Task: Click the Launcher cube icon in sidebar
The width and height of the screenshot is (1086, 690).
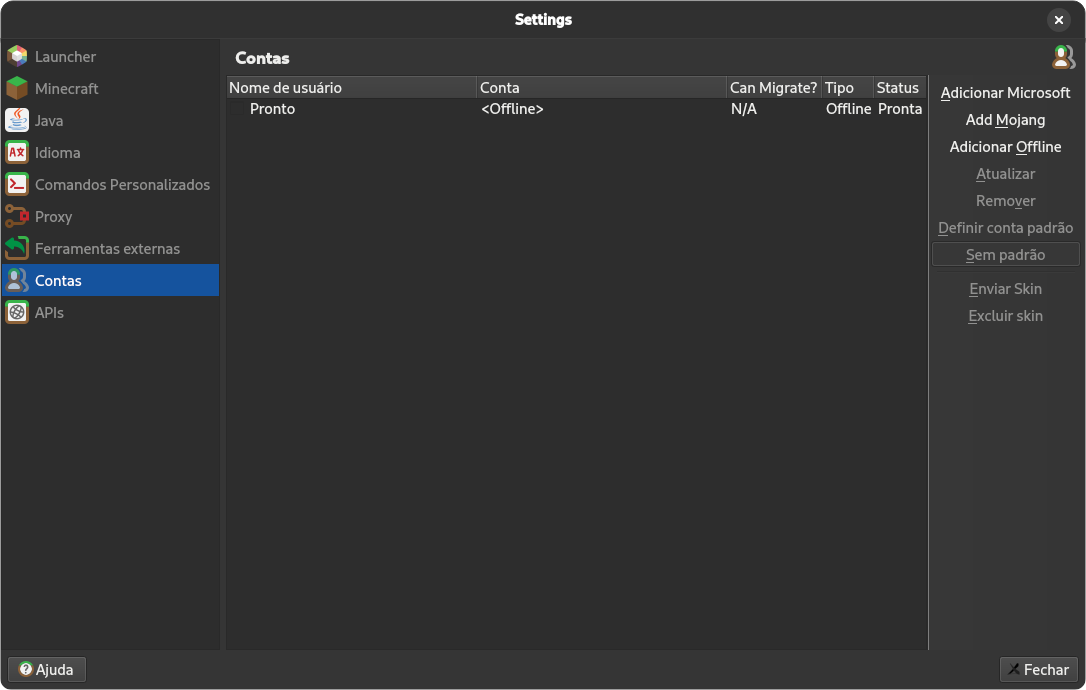Action: [x=17, y=56]
